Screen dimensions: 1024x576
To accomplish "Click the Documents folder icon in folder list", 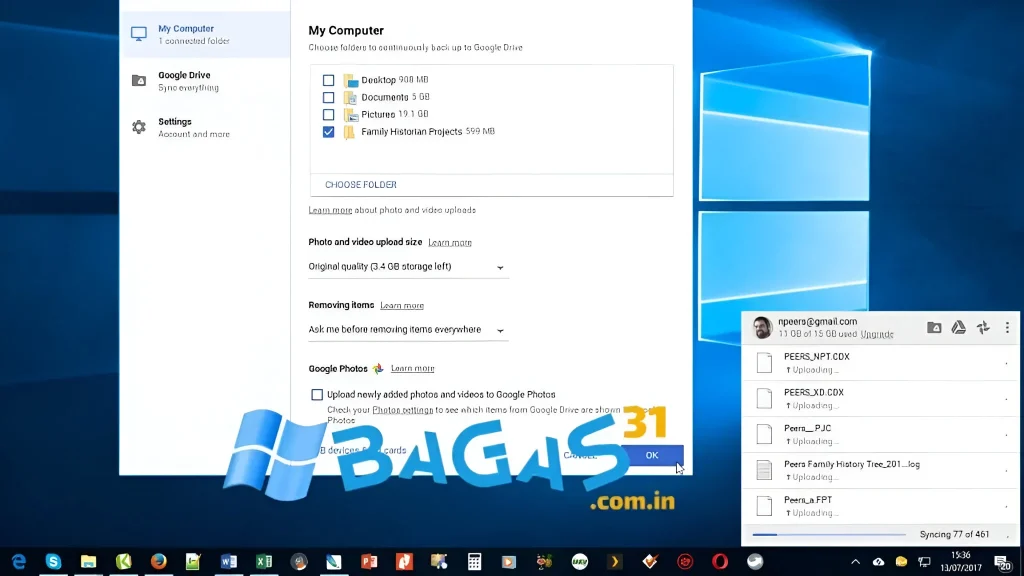I will click(x=351, y=97).
